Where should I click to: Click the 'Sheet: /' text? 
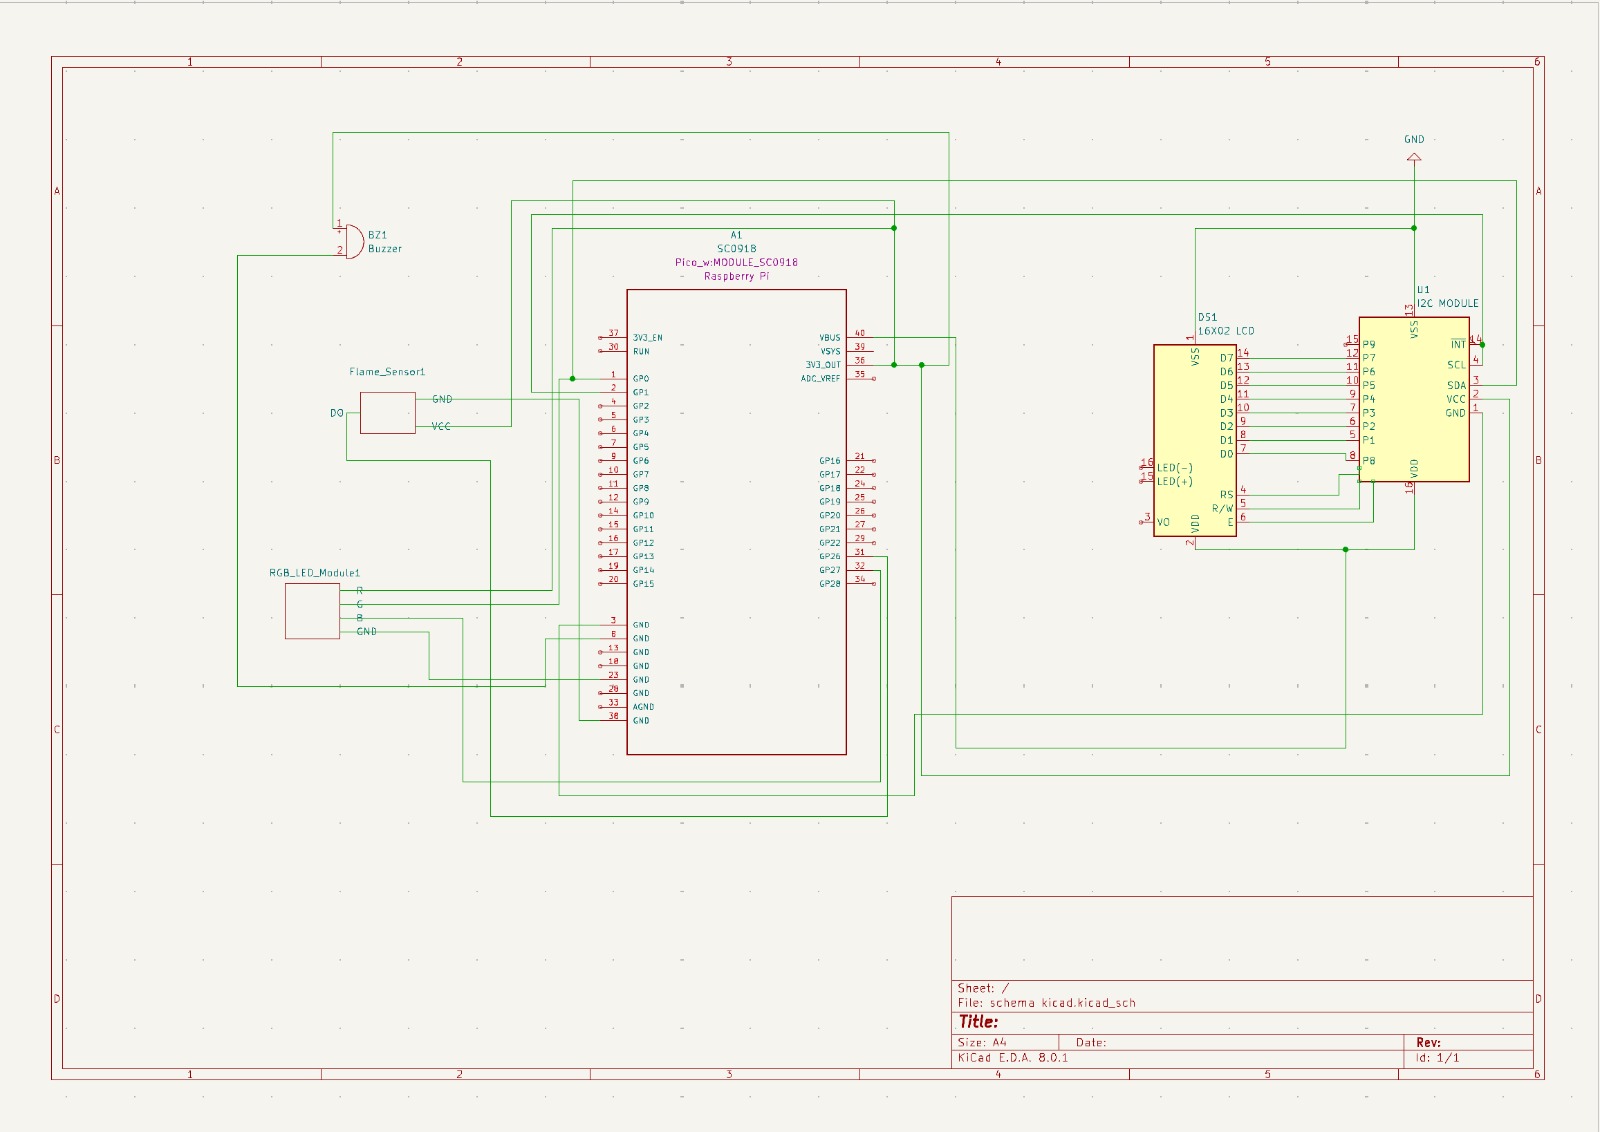pyautogui.click(x=984, y=988)
